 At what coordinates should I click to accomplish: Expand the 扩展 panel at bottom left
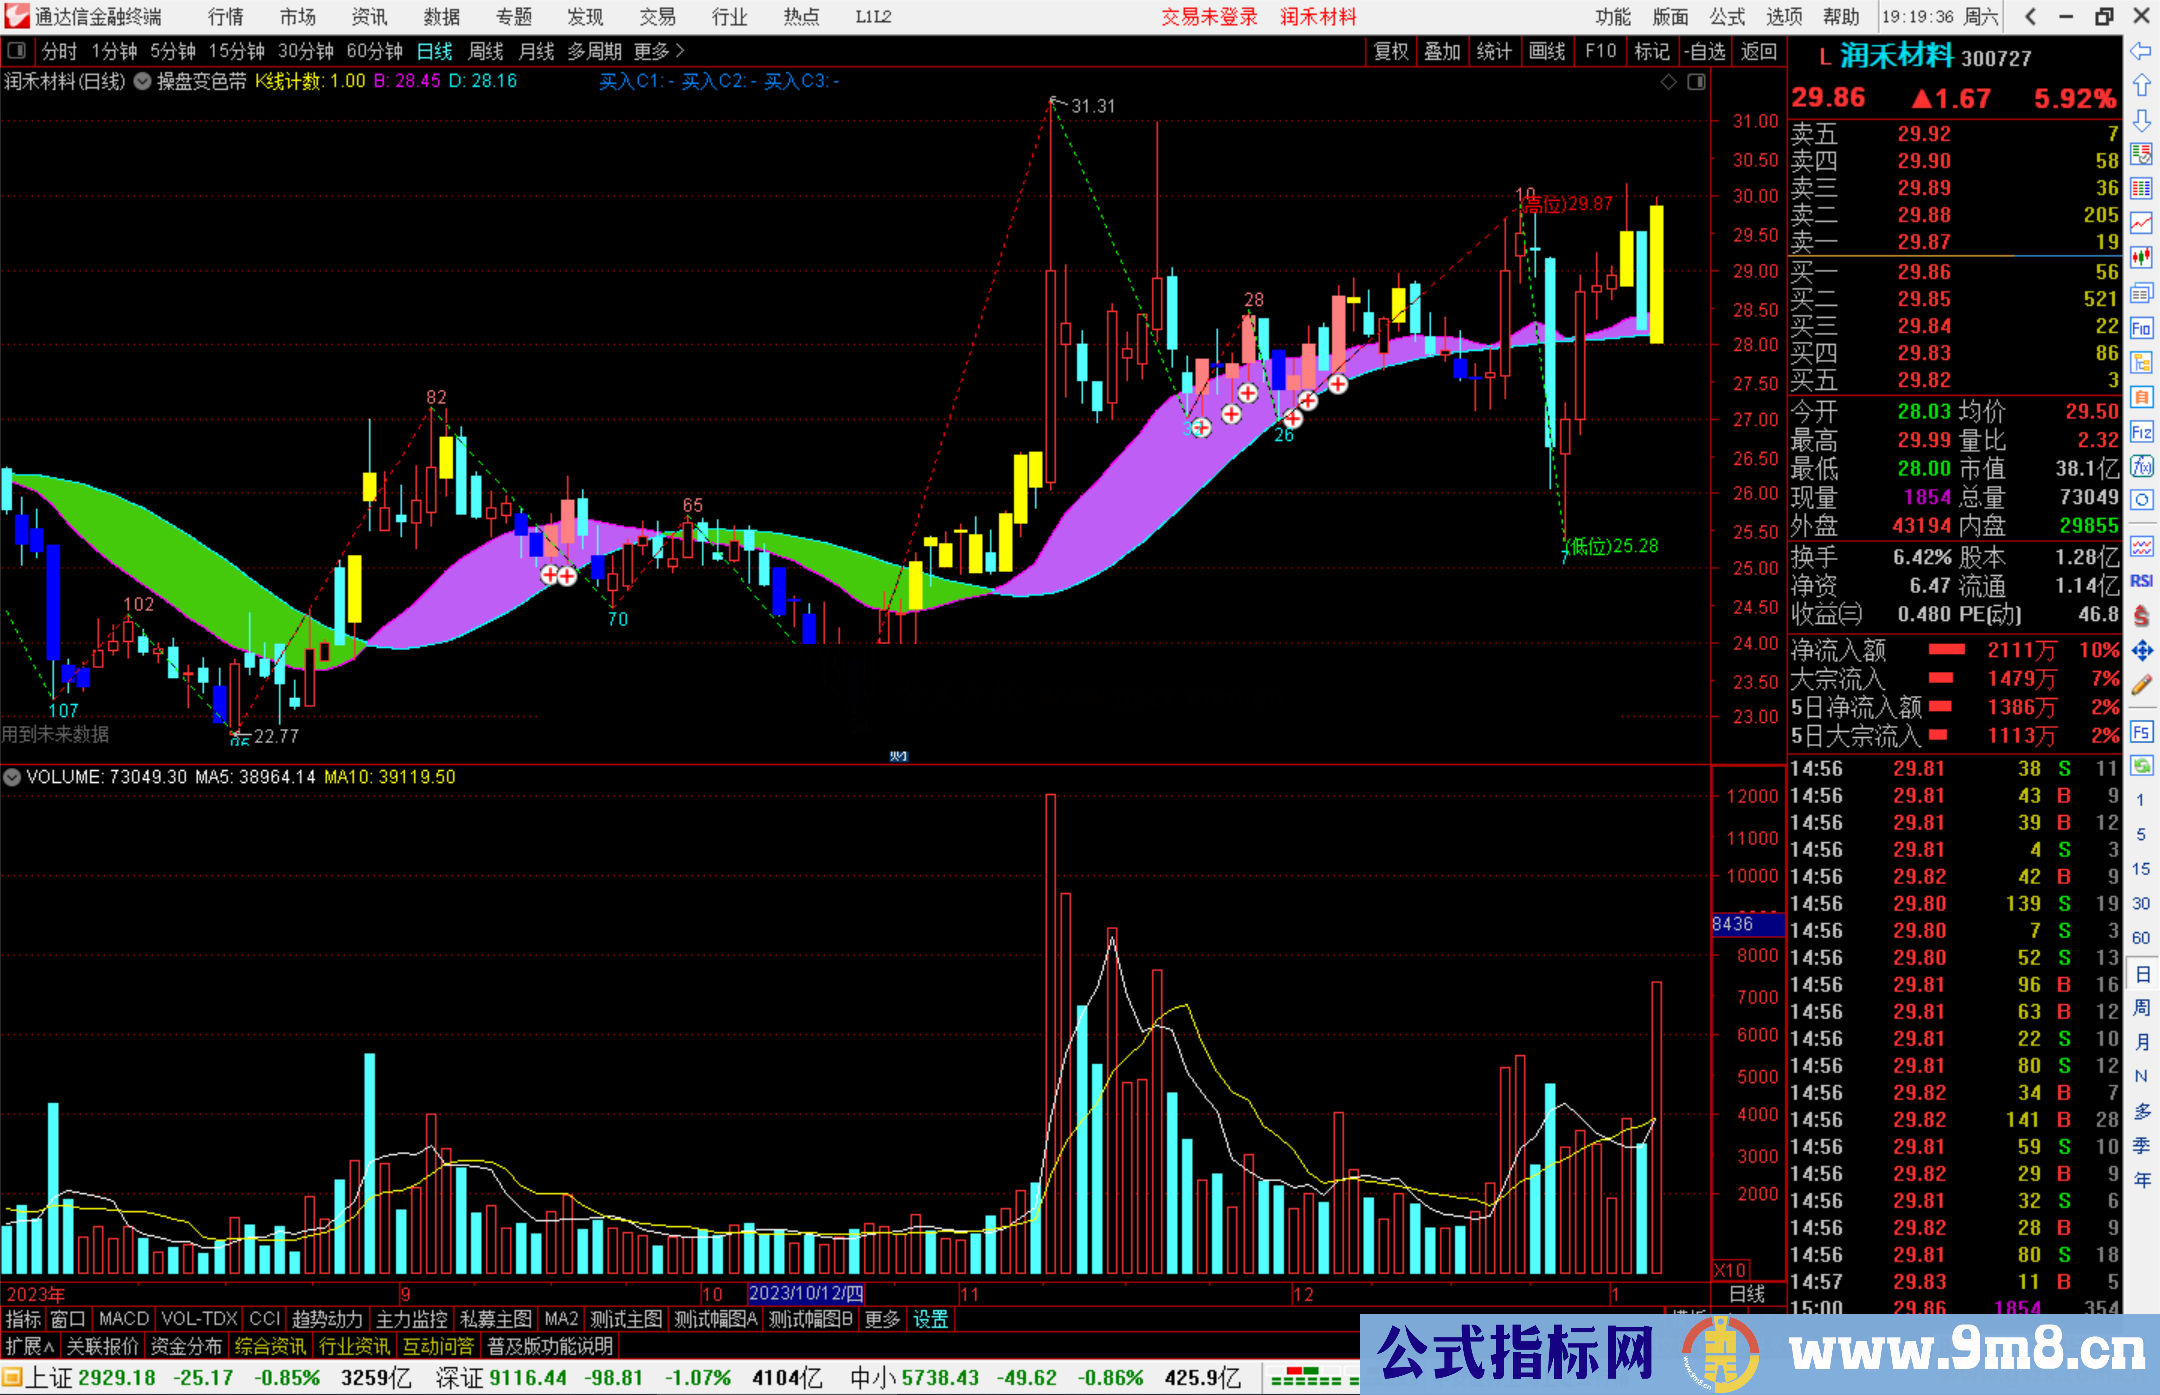click(29, 1347)
